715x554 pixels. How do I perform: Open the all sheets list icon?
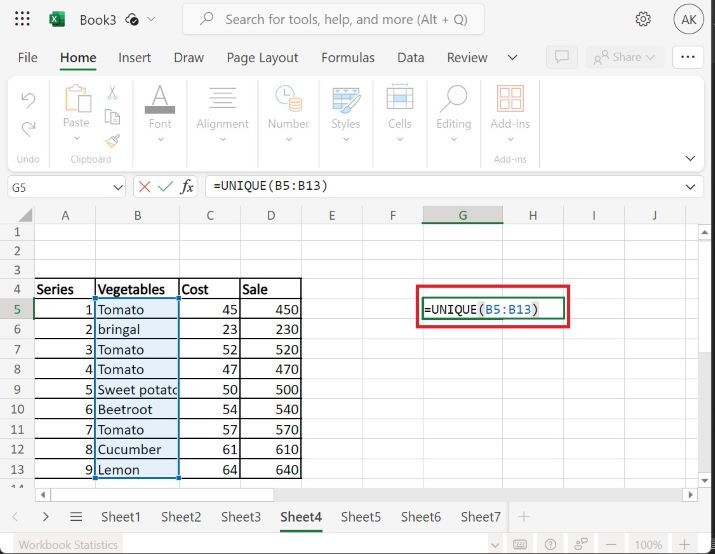coord(76,517)
